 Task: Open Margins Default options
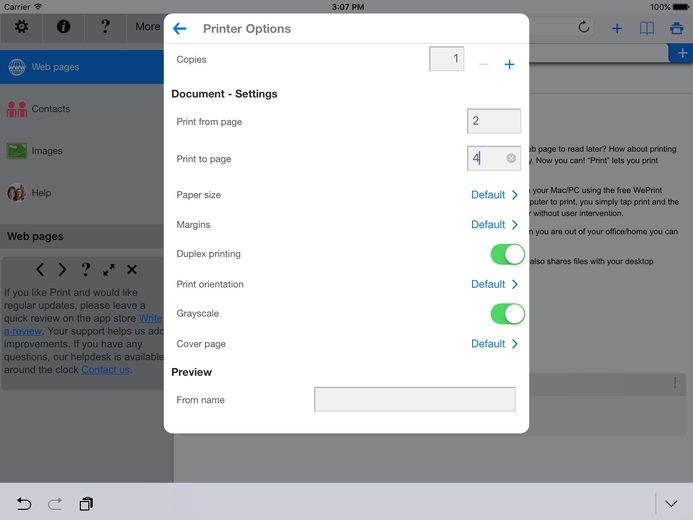(x=494, y=224)
